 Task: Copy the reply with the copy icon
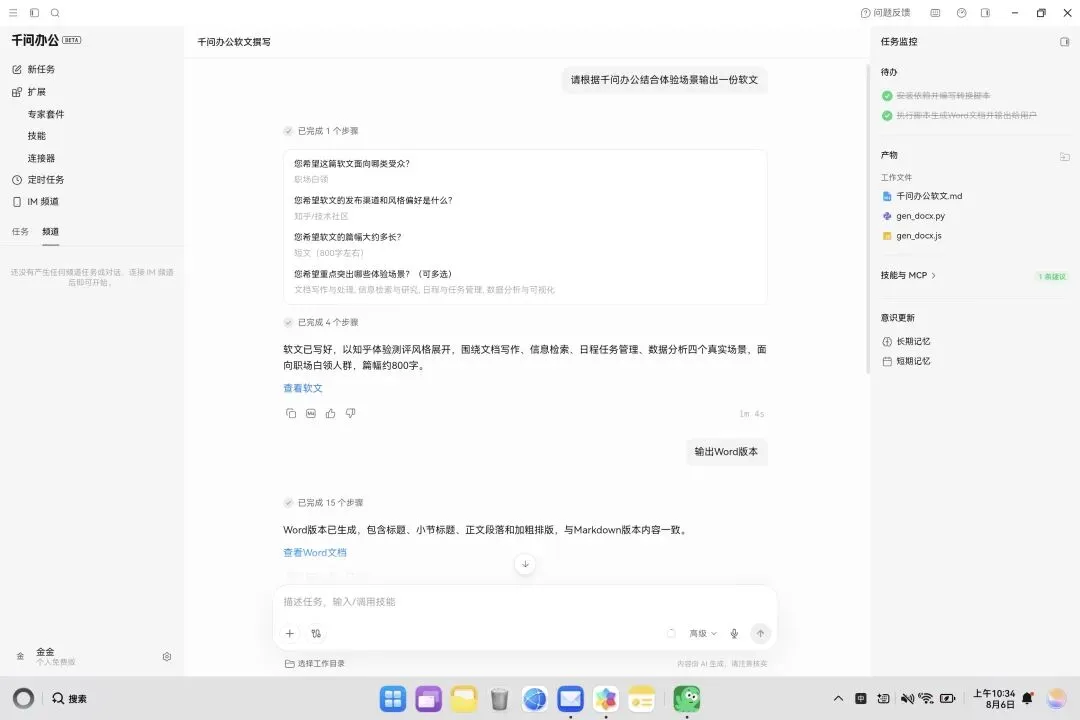point(291,413)
